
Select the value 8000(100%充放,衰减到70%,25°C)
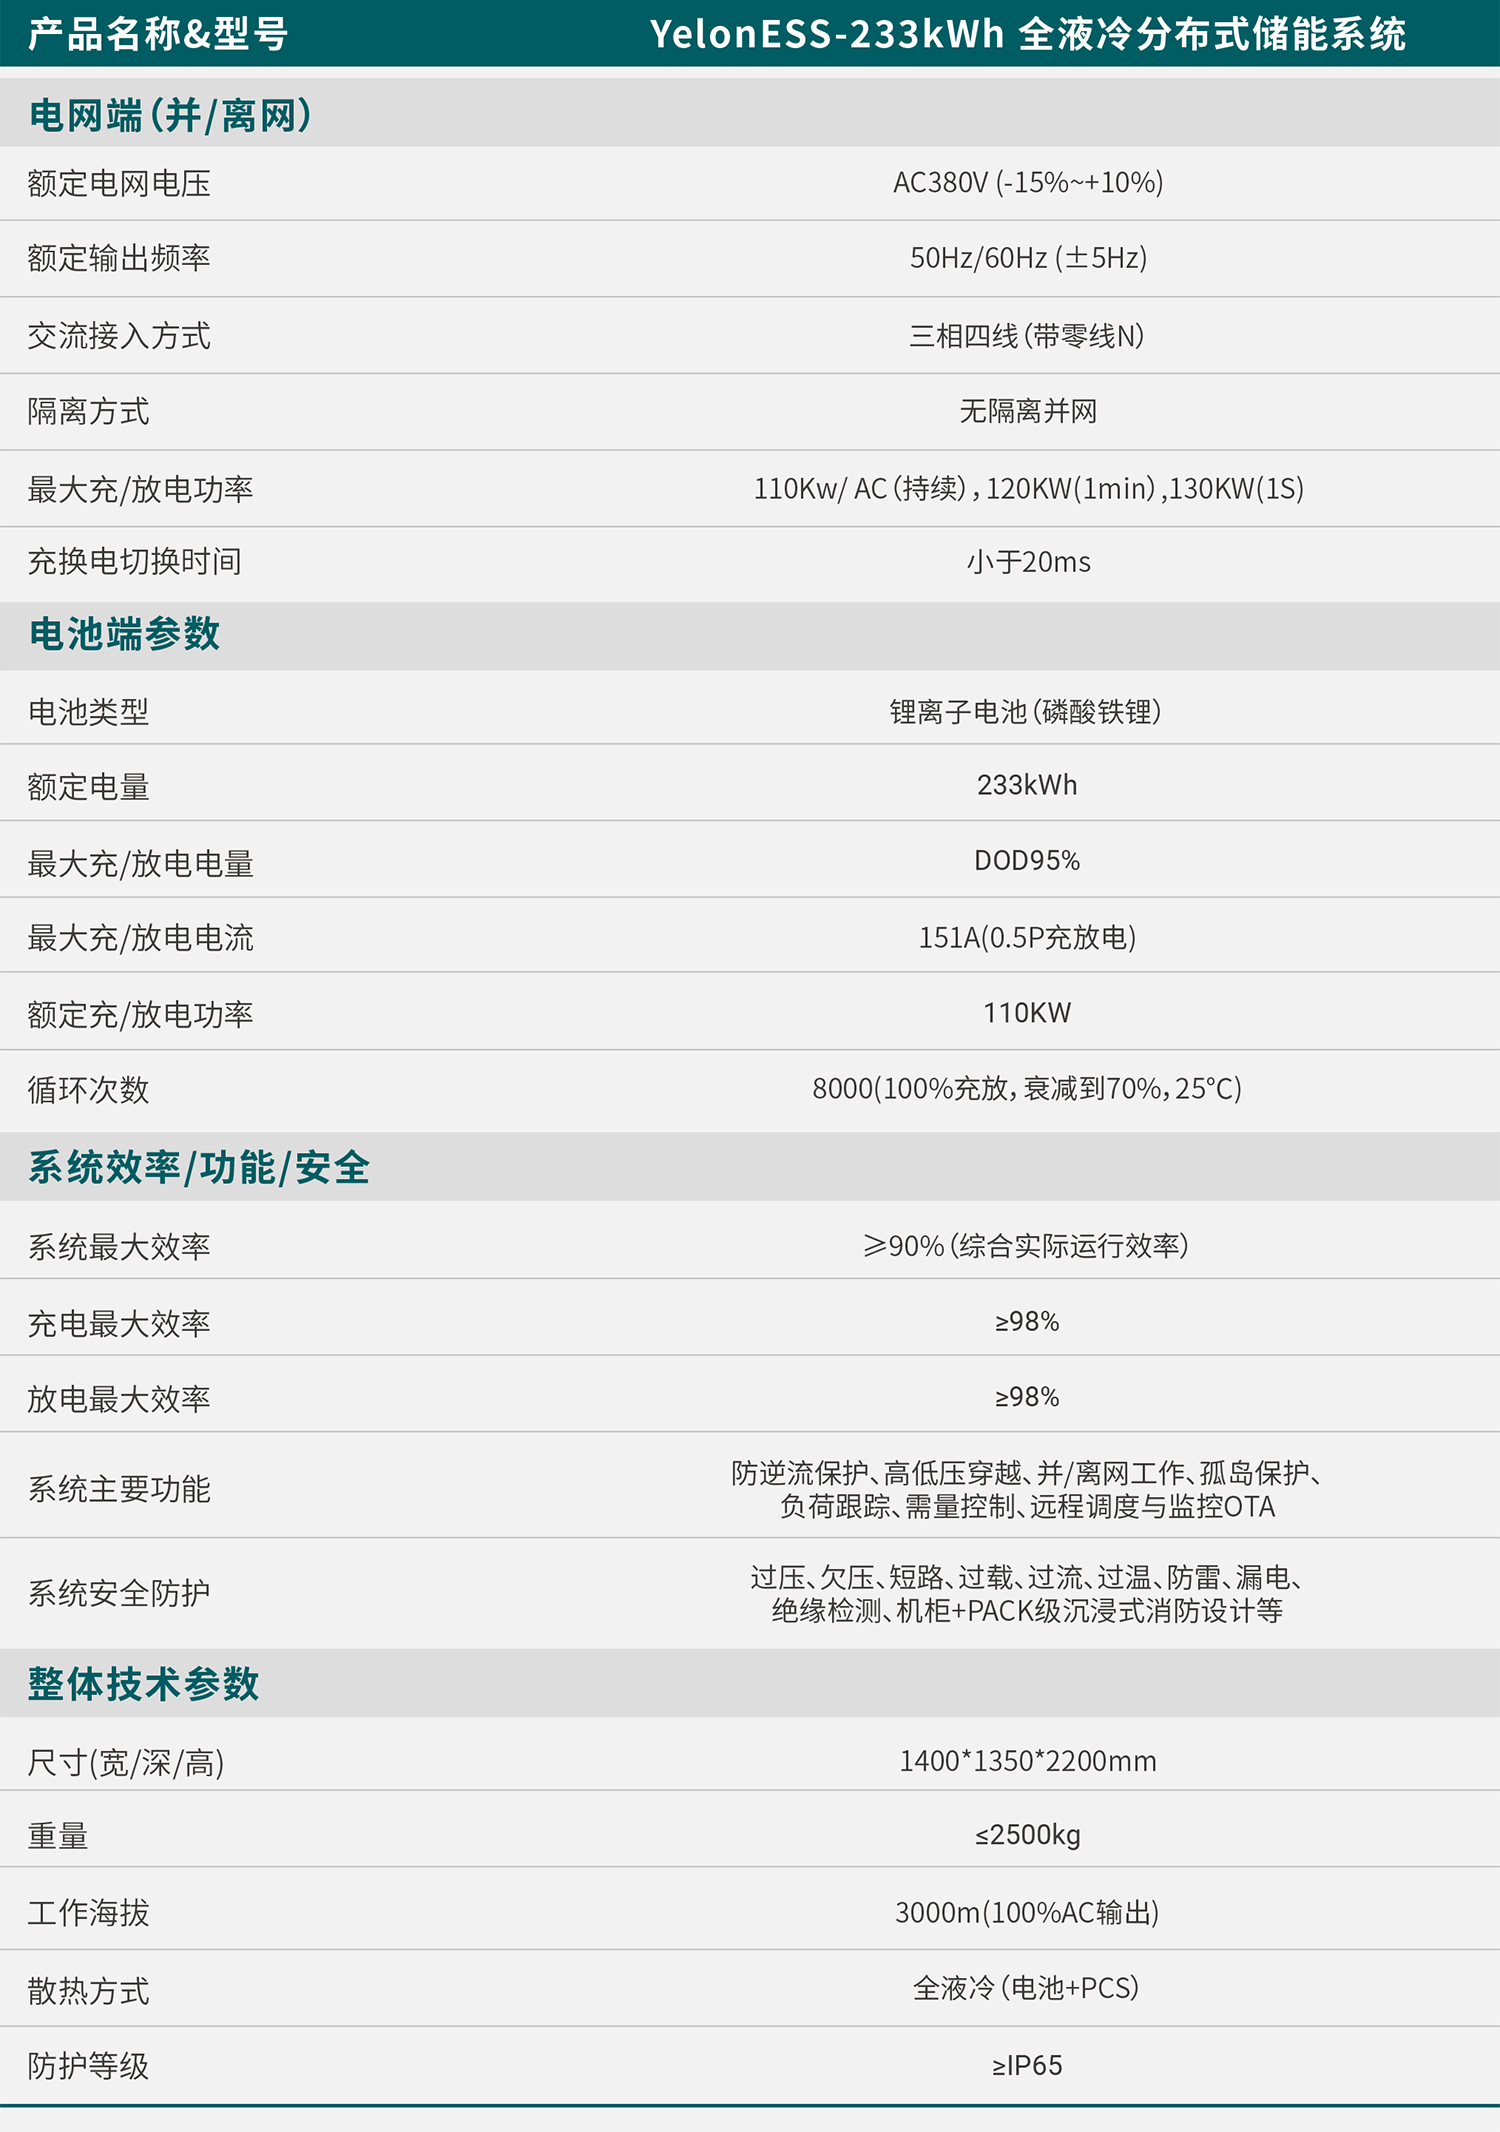1027,1088
